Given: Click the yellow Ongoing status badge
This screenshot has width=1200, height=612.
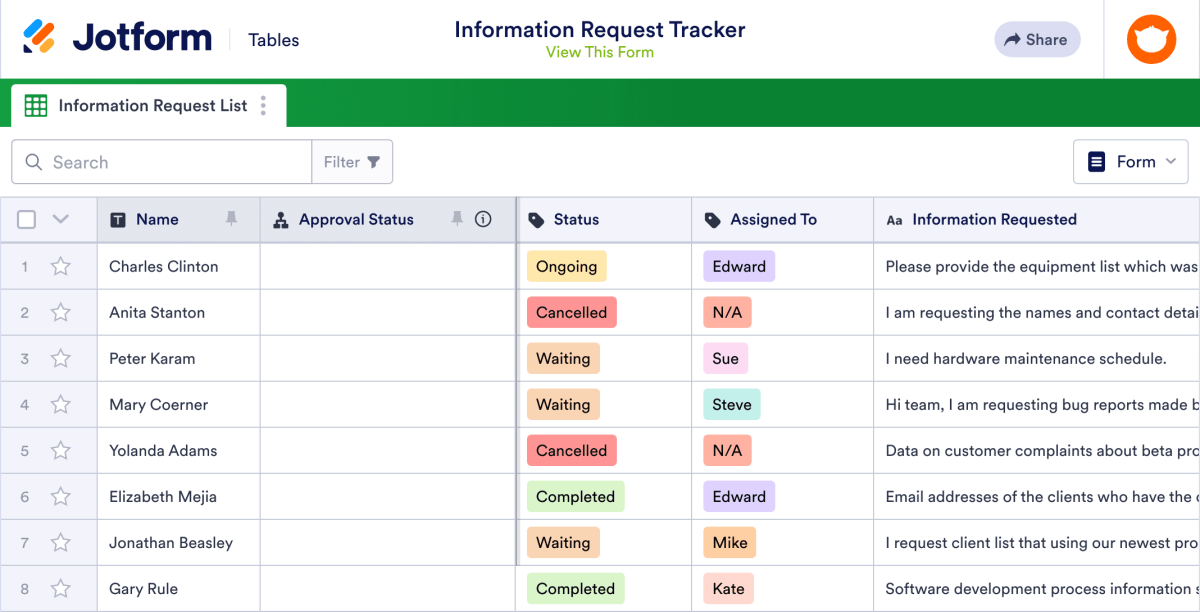Looking at the screenshot, I should click(x=566, y=266).
